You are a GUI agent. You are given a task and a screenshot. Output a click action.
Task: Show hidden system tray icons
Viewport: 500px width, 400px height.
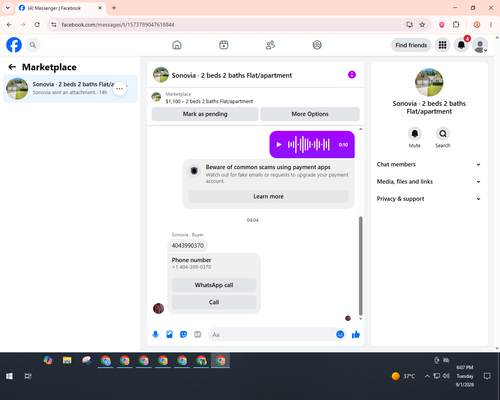(427, 376)
